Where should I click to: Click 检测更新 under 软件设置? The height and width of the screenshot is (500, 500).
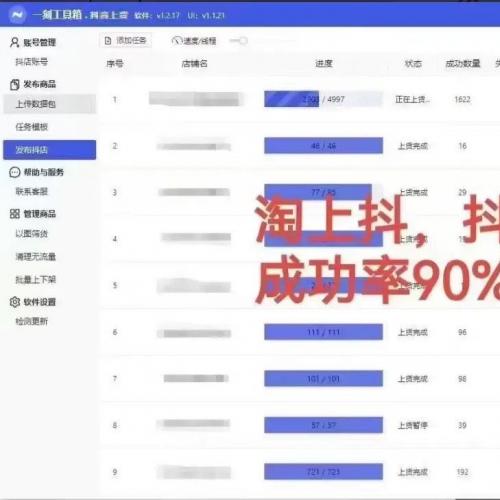click(32, 321)
